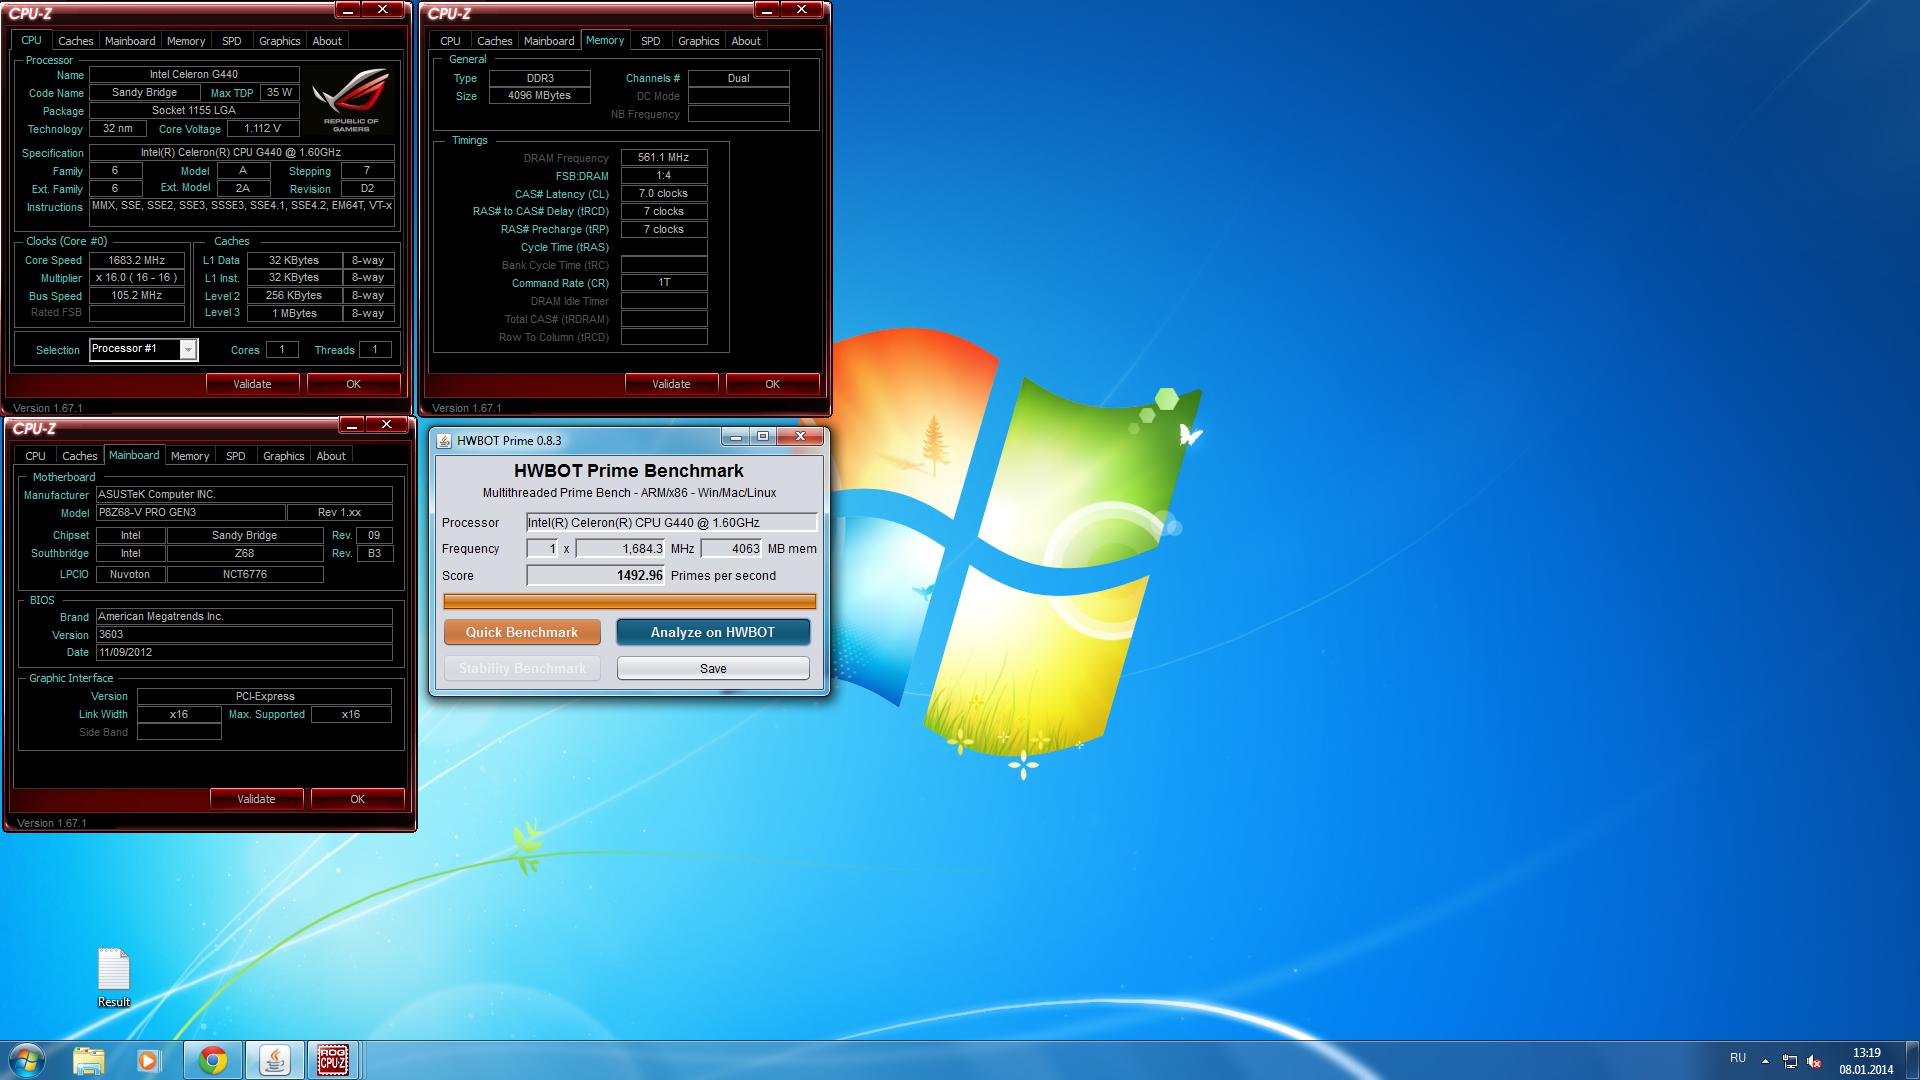Click OK in Memory window
This screenshot has width=1920, height=1080.
coord(772,384)
